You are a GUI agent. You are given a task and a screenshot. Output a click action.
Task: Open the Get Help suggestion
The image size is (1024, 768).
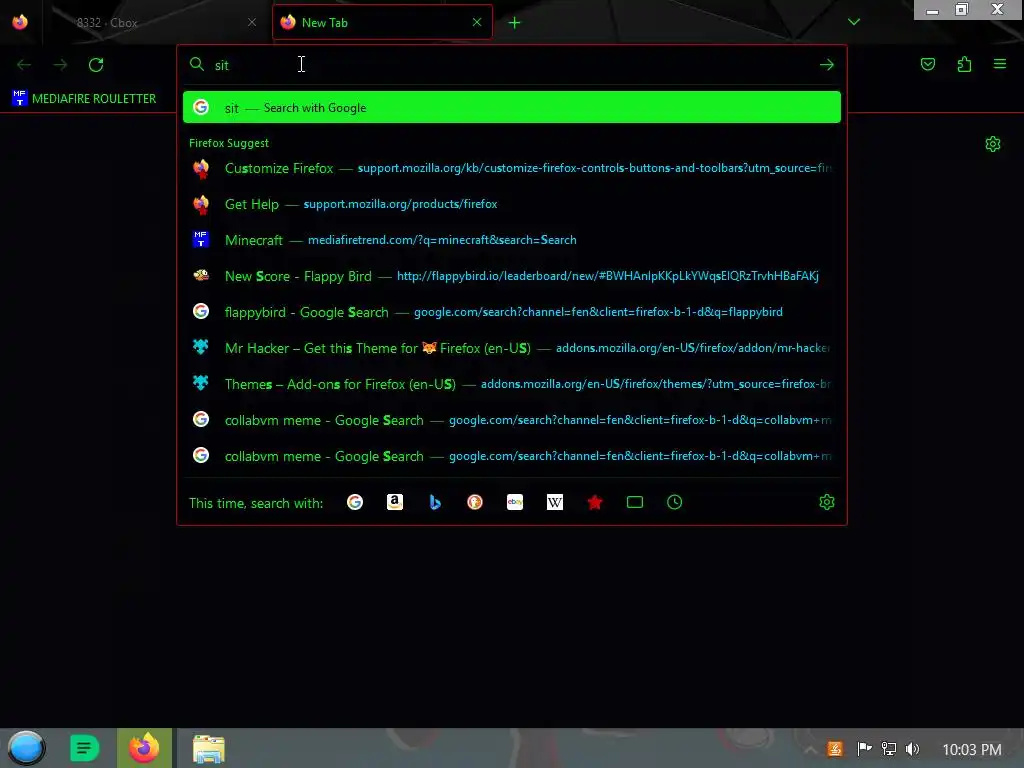pos(512,204)
